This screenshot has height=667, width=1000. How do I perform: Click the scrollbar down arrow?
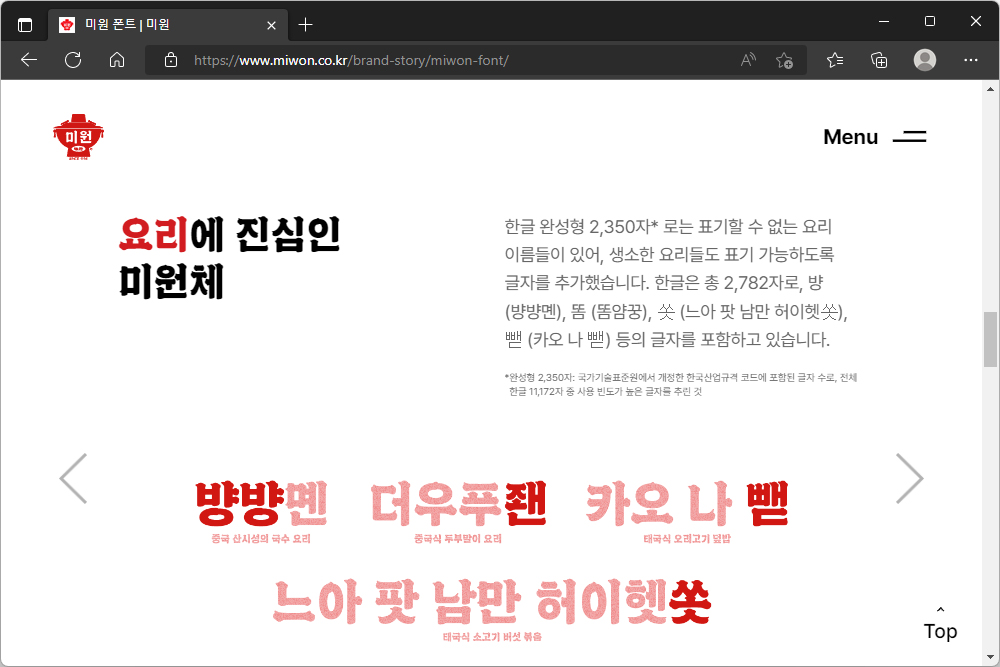point(990,657)
